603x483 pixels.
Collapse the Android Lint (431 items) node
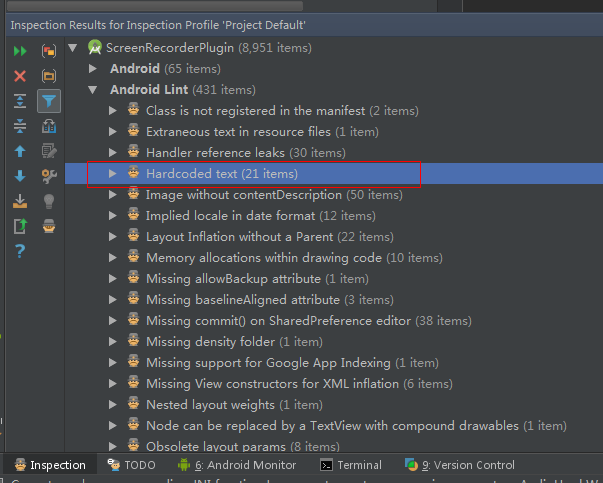coord(93,90)
